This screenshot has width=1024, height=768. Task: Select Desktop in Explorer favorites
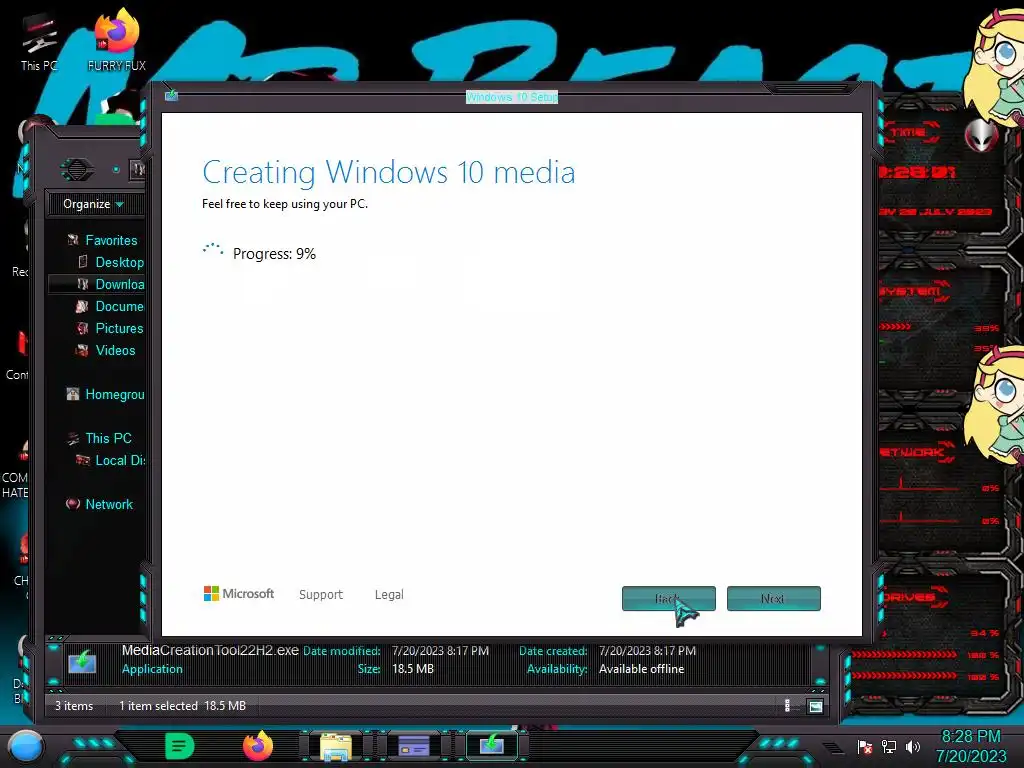[x=120, y=263]
